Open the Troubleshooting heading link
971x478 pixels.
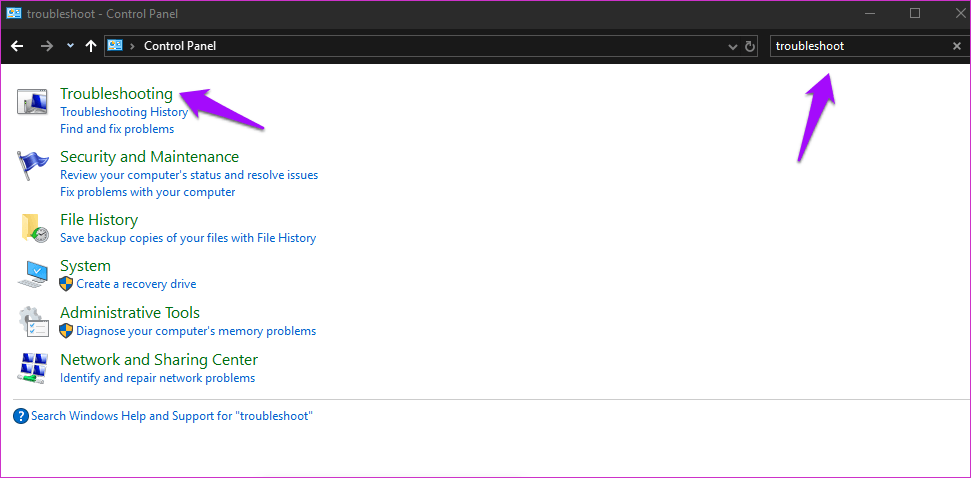[x=116, y=93]
